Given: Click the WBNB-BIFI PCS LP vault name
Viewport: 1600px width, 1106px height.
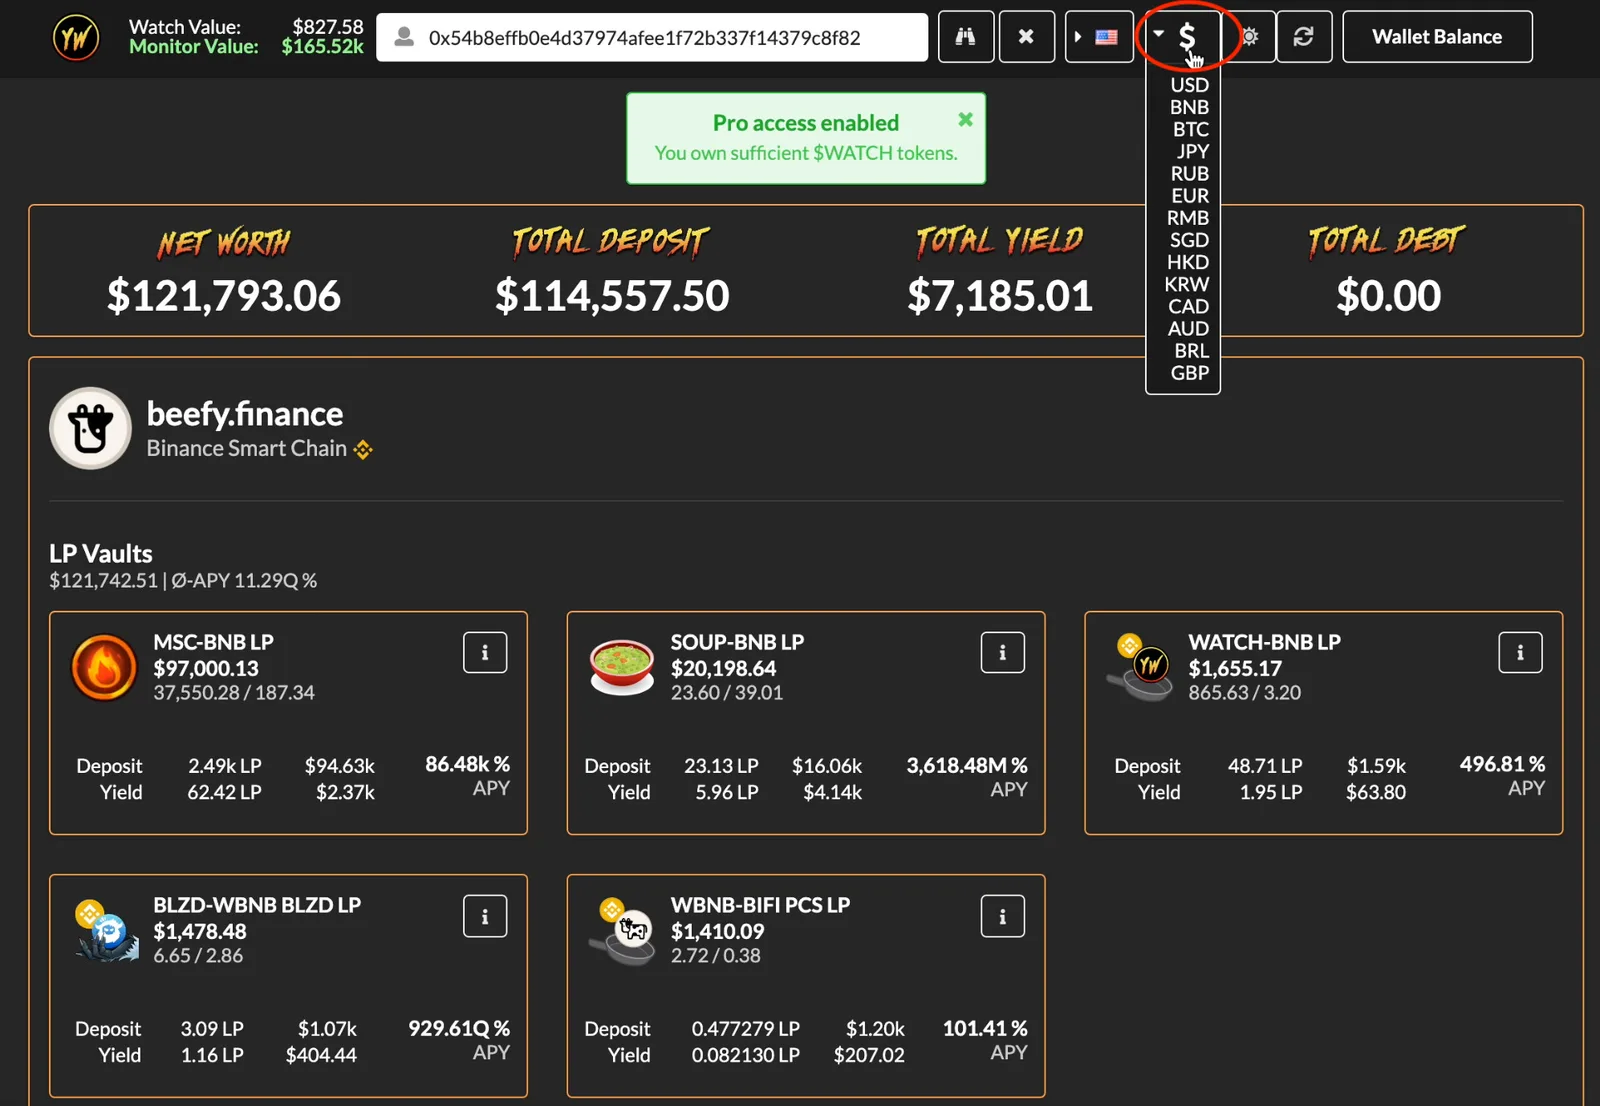Looking at the screenshot, I should point(760,905).
